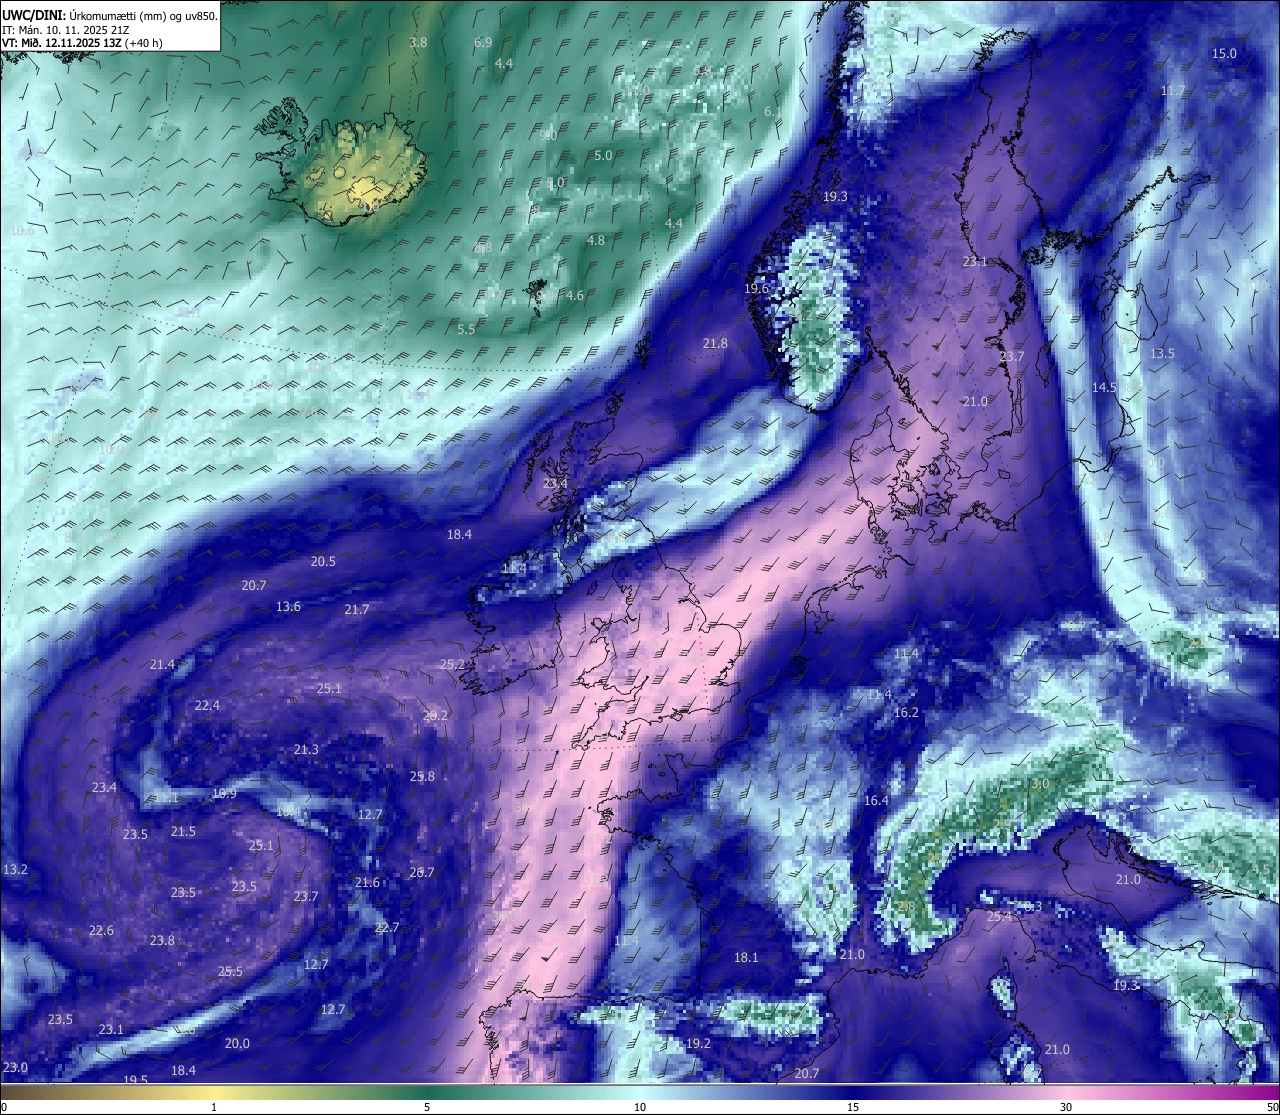Screen dimensions: 1280x1115
Task: Click the 18.1 value label
Action: click(x=746, y=958)
